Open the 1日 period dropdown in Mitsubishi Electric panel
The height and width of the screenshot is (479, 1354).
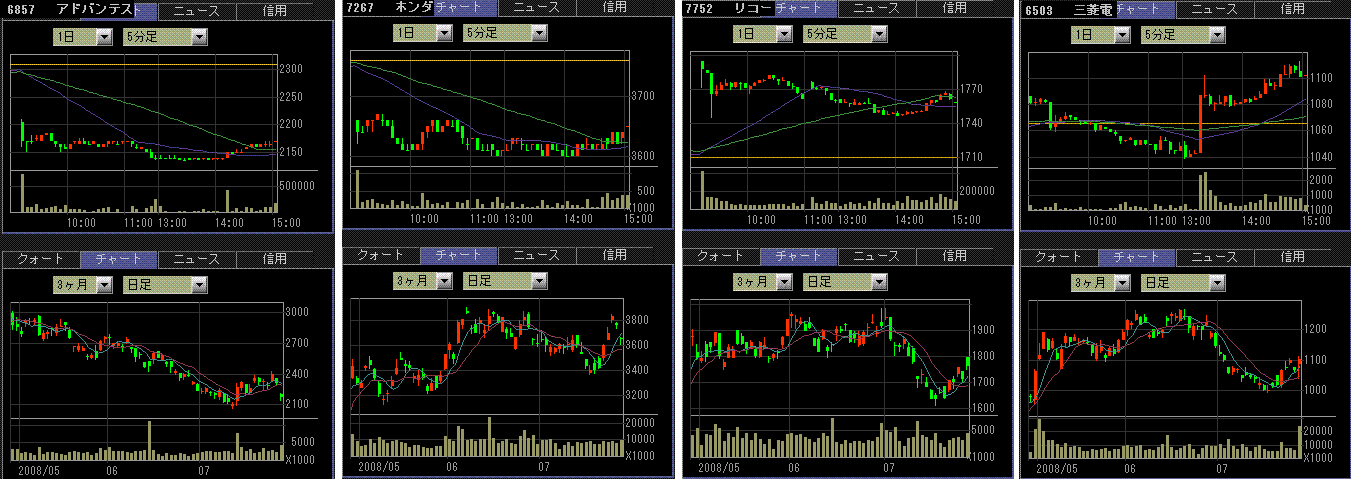1102,34
